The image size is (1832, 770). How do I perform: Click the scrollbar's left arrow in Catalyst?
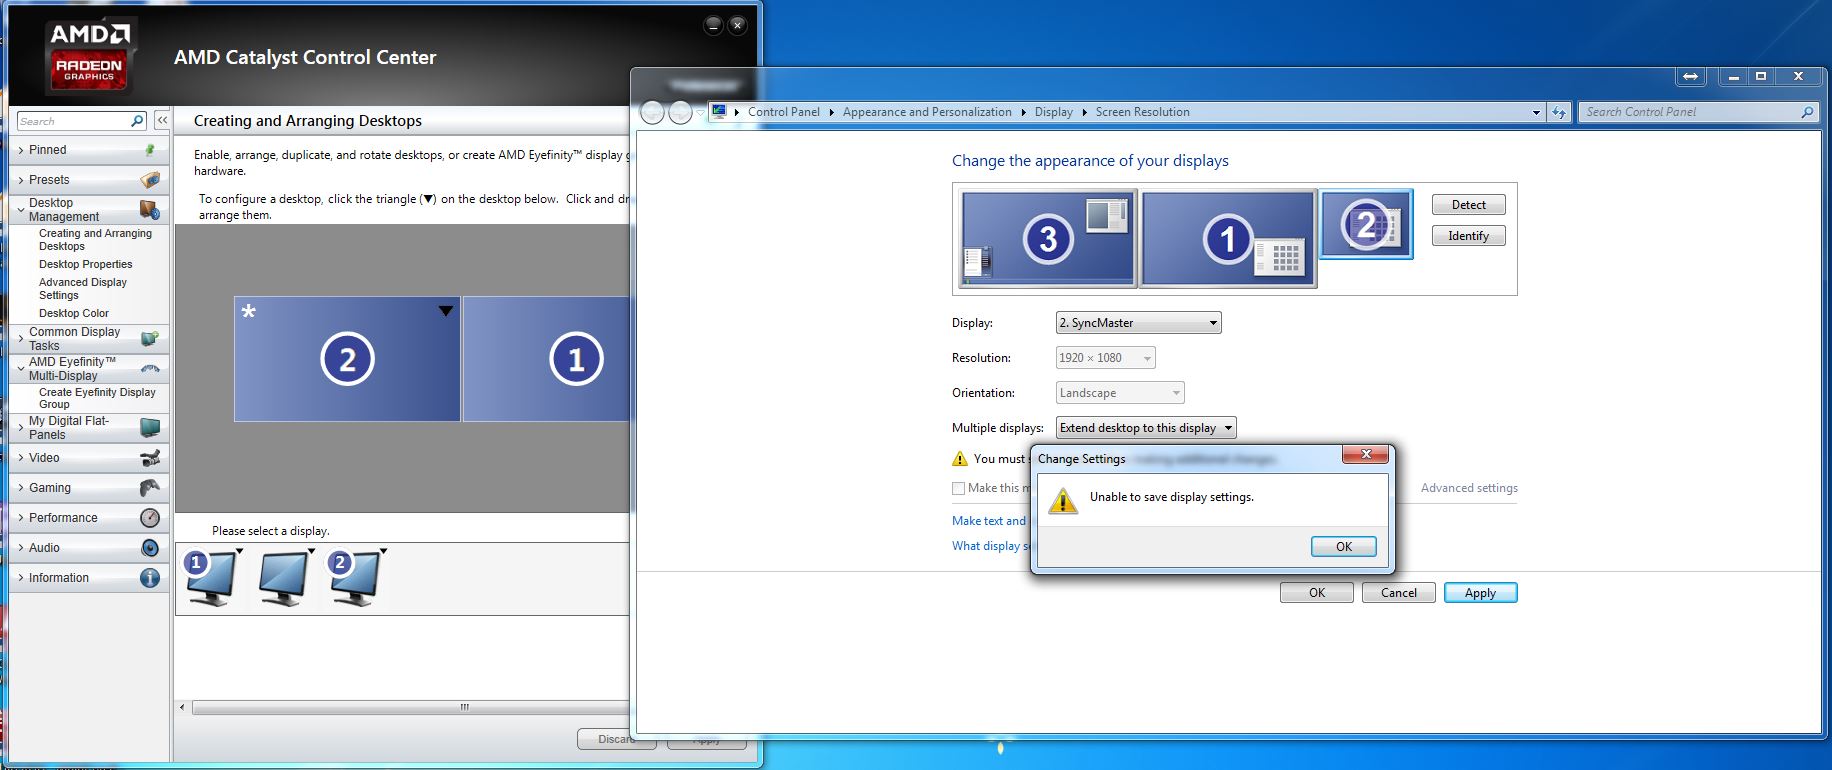(182, 707)
